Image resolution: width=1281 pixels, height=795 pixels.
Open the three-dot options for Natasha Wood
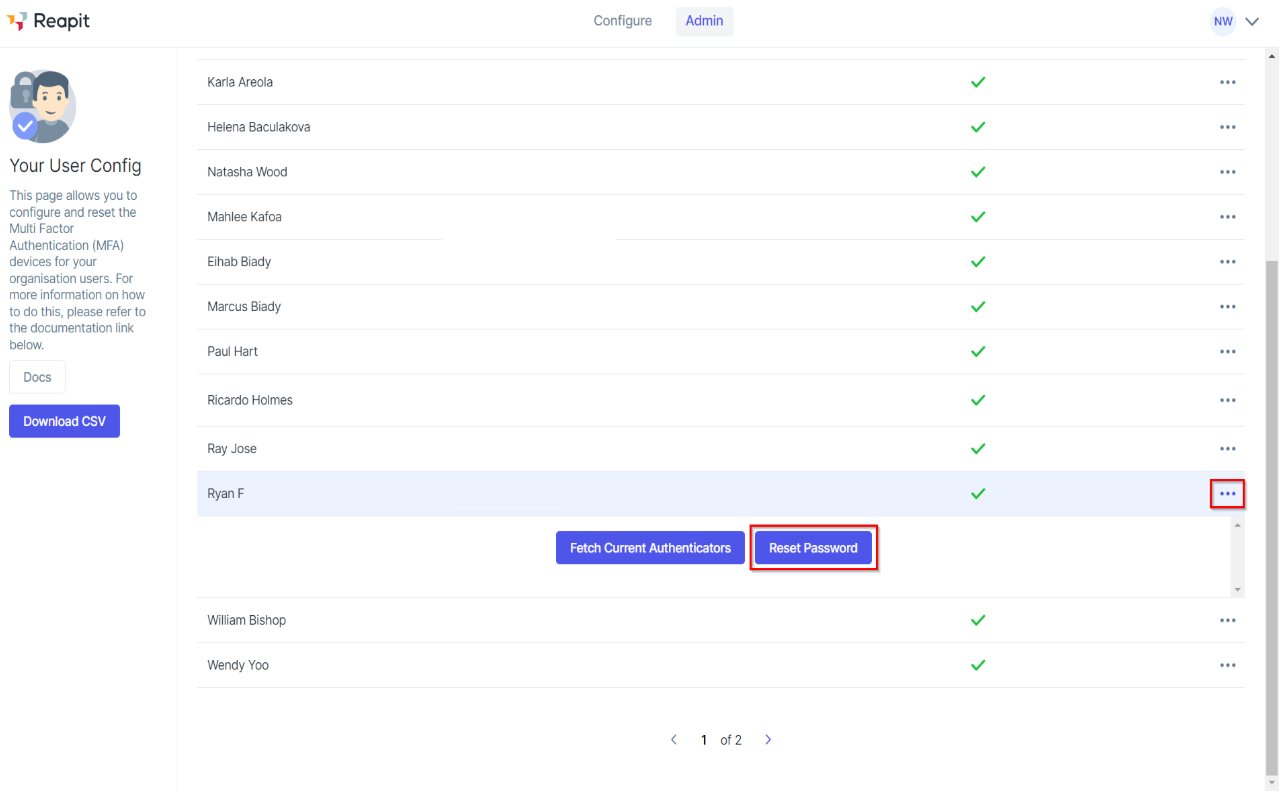(x=1227, y=172)
